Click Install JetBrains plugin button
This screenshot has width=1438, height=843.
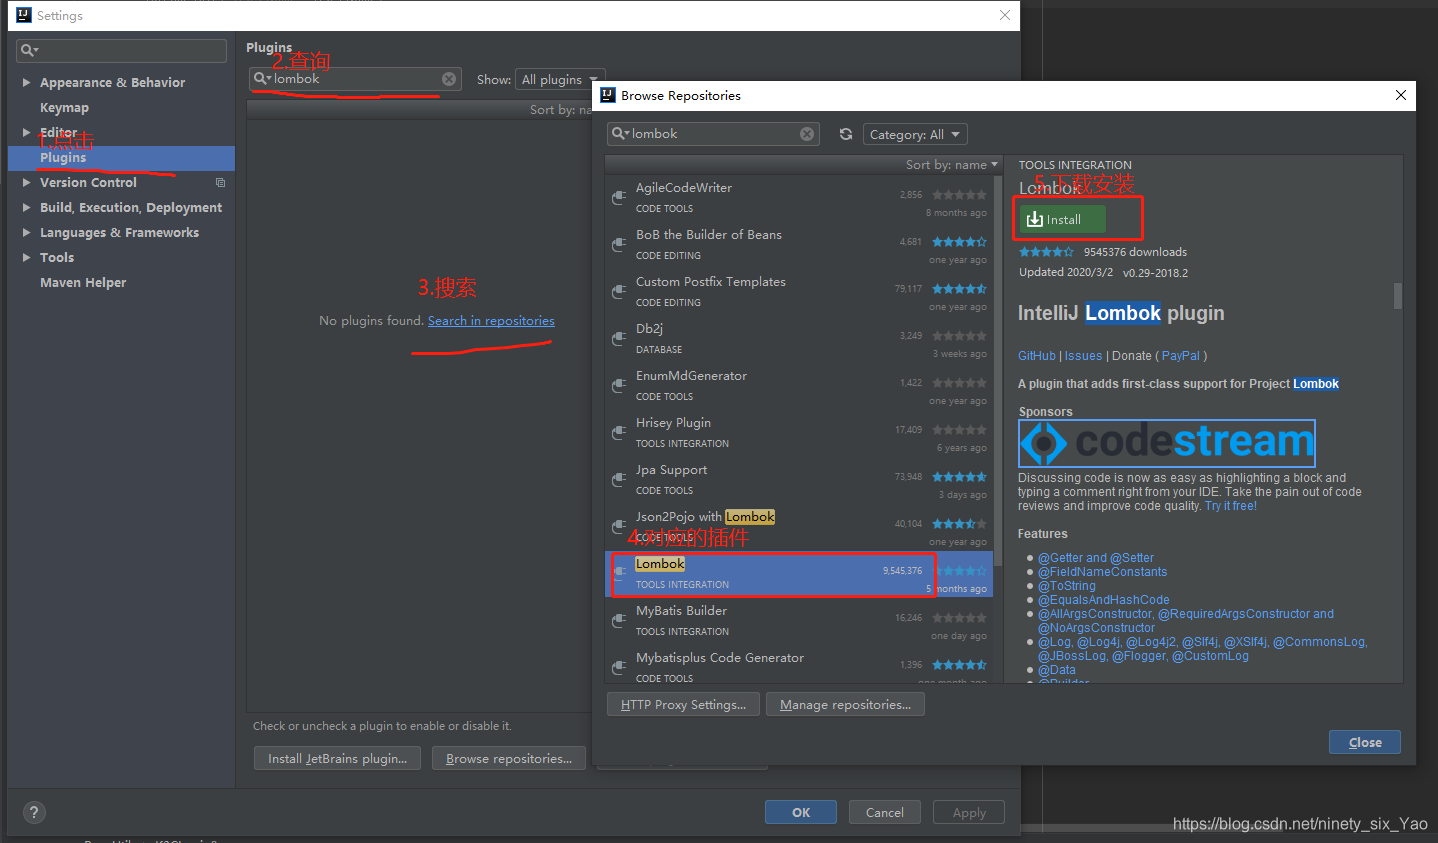tap(337, 759)
